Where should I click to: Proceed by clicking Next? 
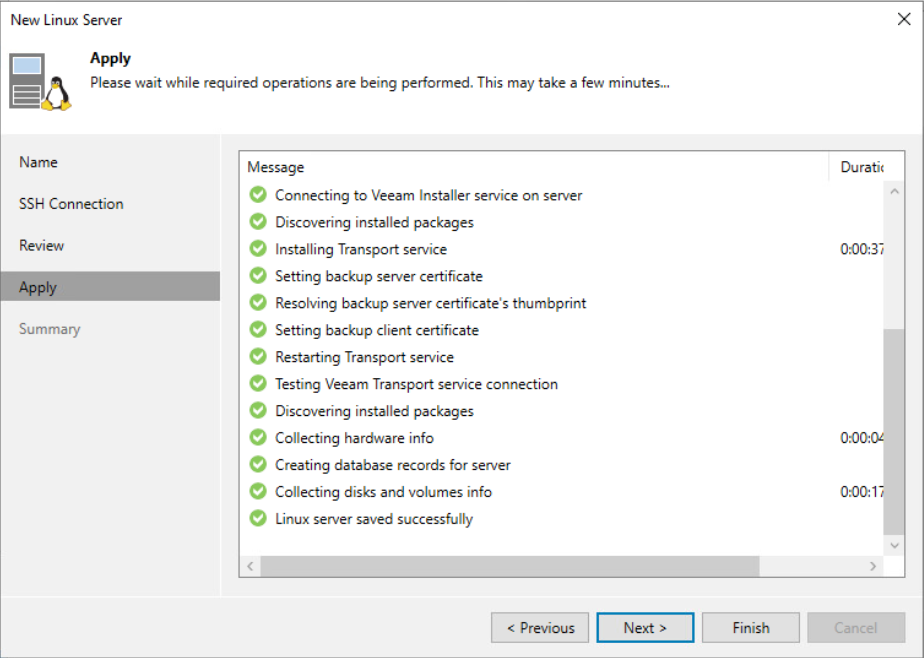(x=645, y=627)
